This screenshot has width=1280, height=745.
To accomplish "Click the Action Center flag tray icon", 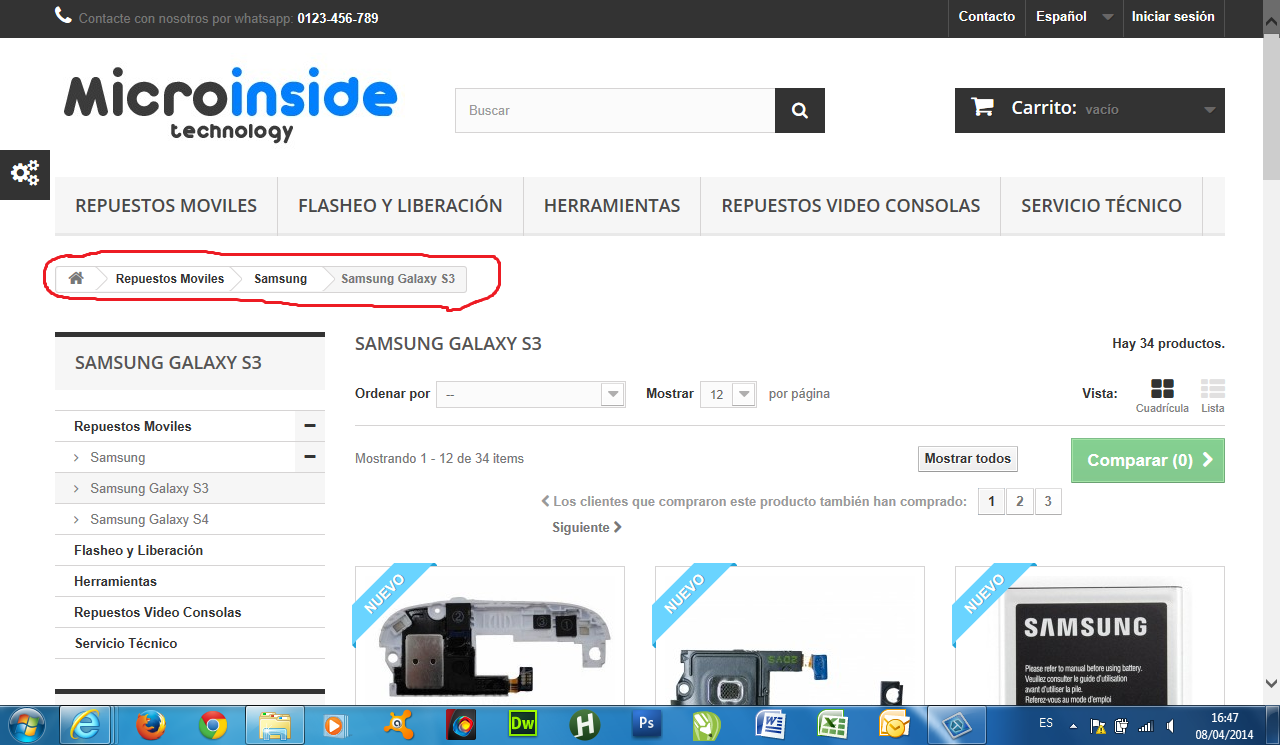I will tap(1098, 725).
